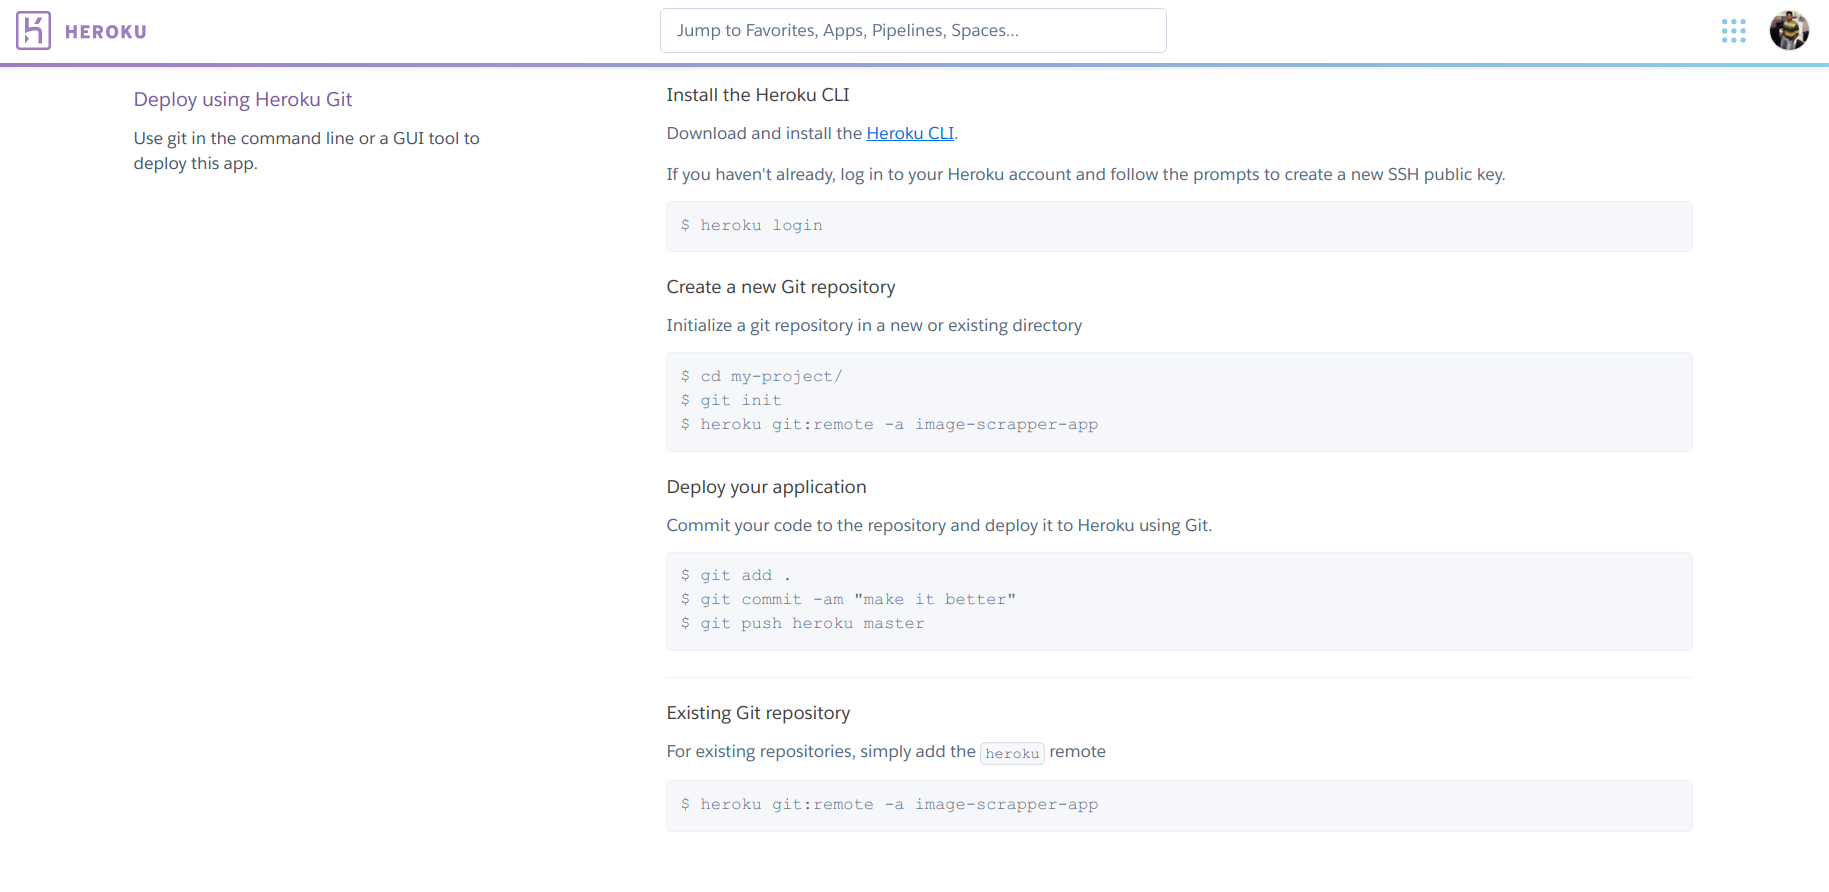
Task: Select the "Existing Git repository" heading
Action: [x=758, y=713]
